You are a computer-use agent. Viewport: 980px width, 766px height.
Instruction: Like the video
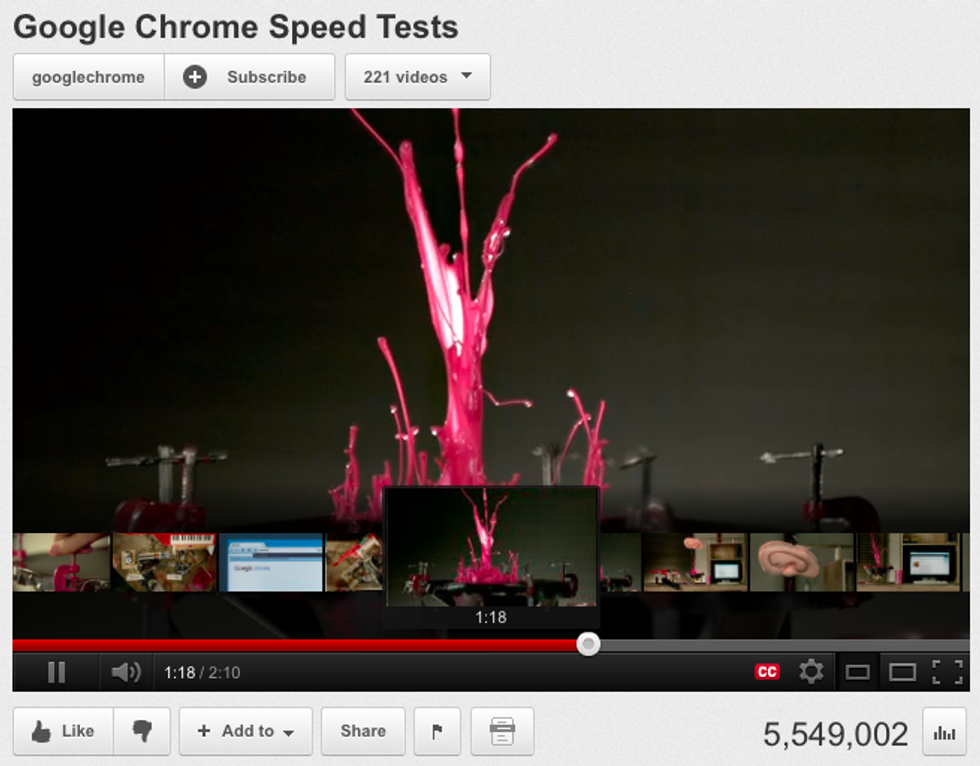pyautogui.click(x=63, y=731)
